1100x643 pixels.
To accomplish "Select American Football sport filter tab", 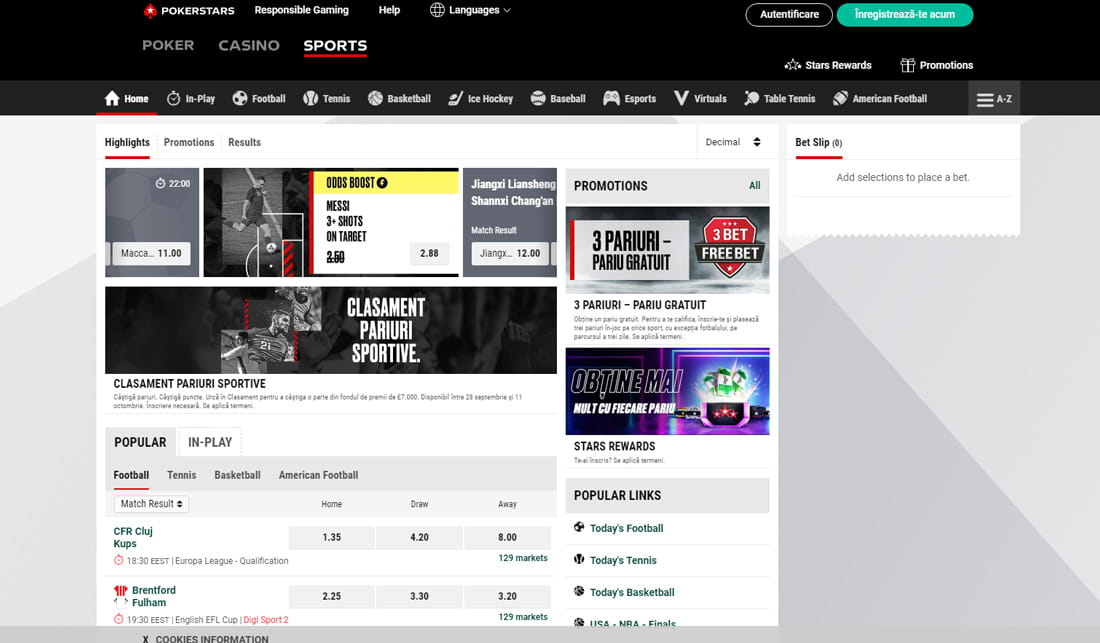I will pyautogui.click(x=318, y=475).
